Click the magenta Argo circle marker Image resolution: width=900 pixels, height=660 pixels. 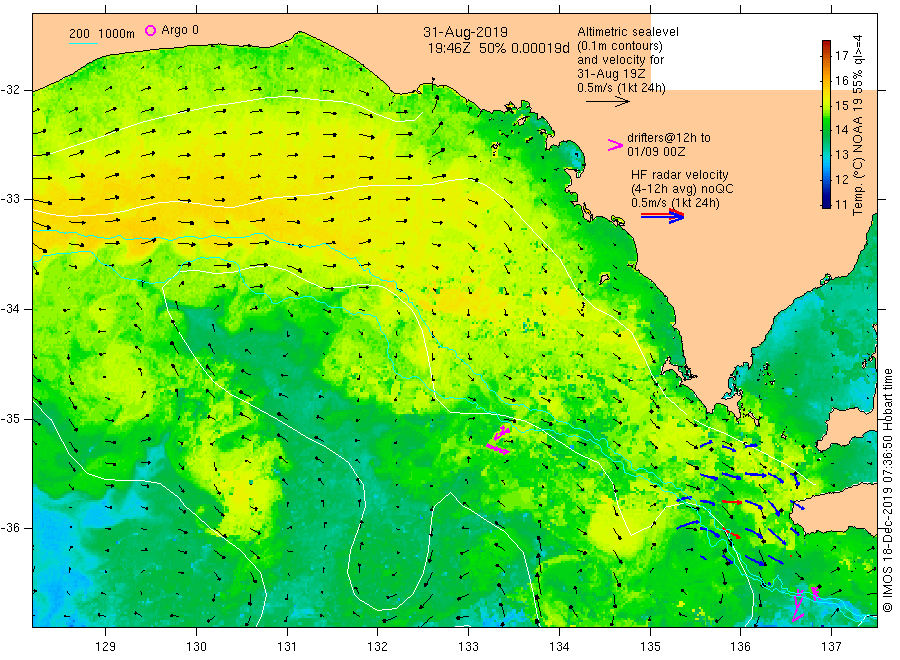click(x=150, y=30)
